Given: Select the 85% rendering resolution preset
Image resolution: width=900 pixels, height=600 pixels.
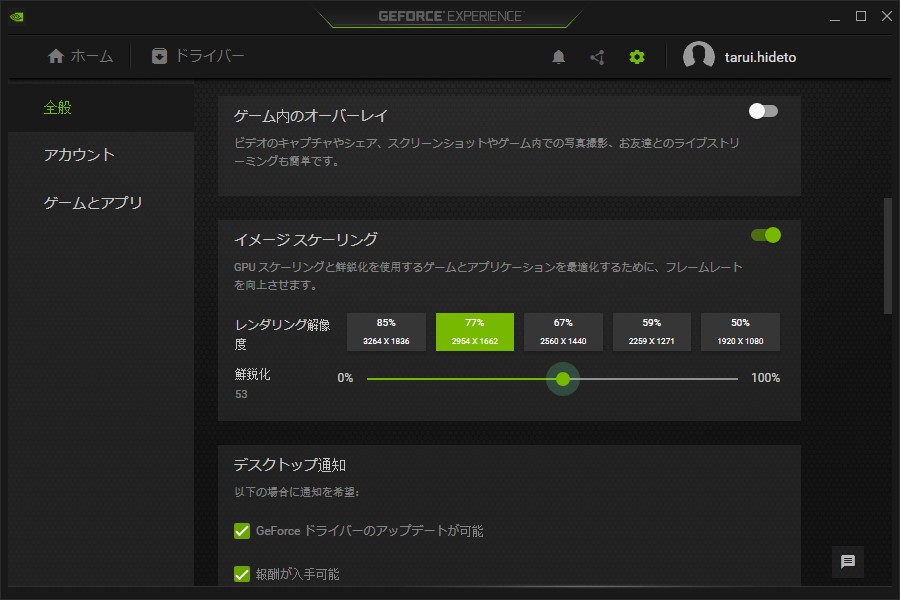Looking at the screenshot, I should 385,331.
